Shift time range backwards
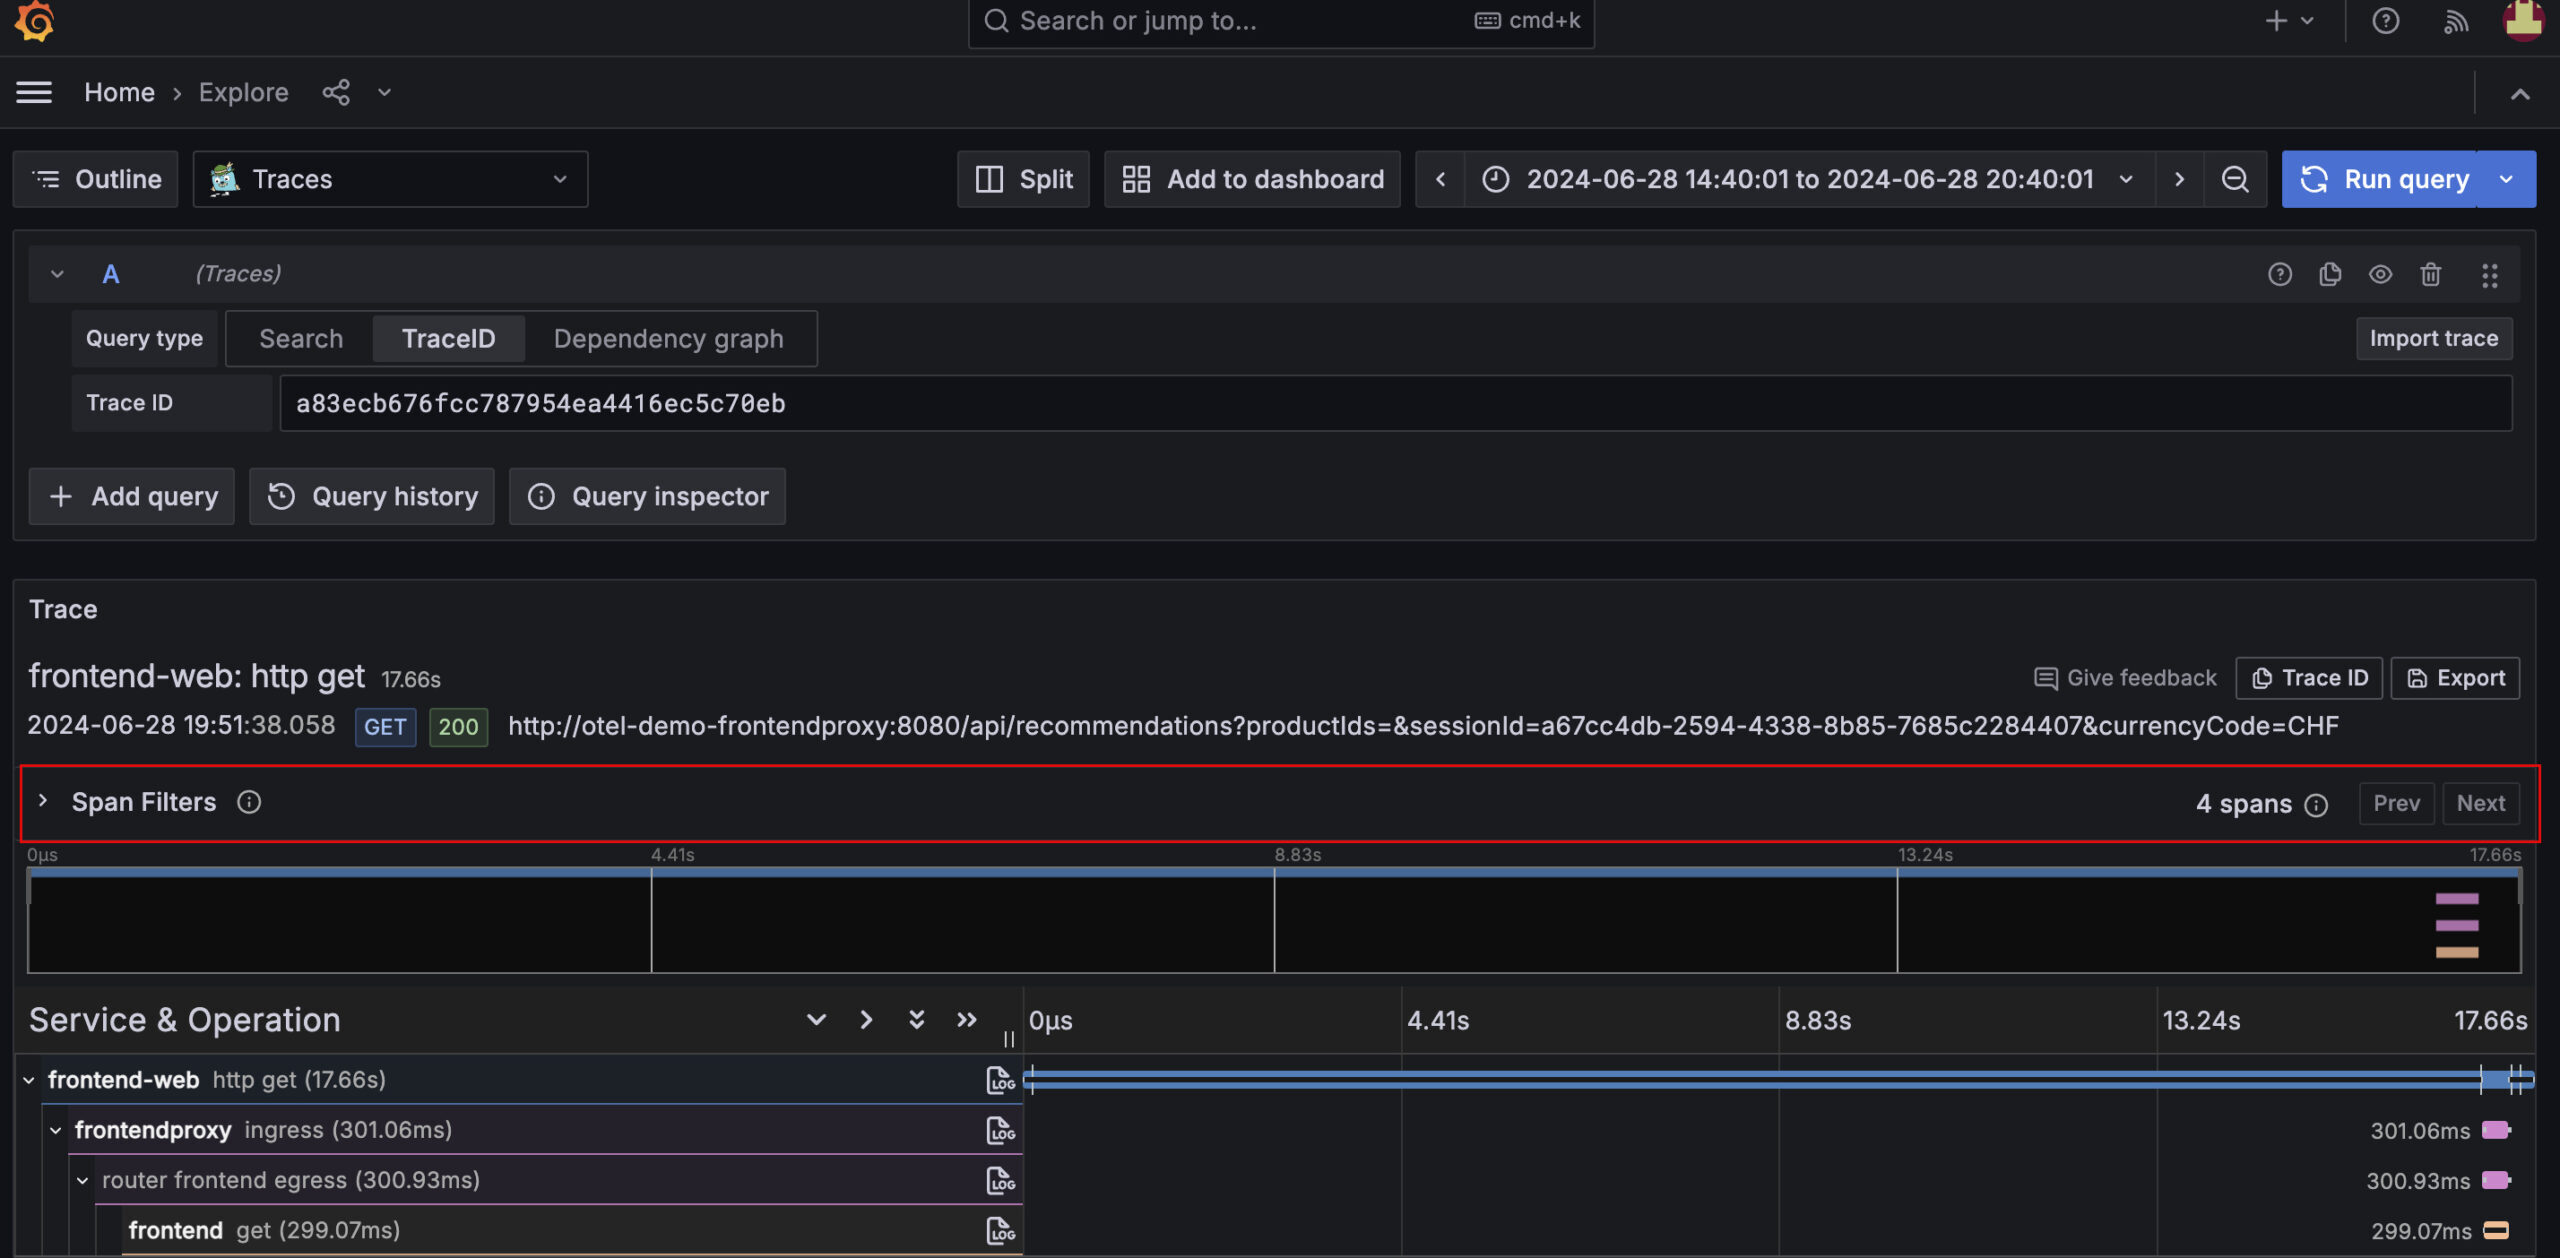This screenshot has width=2560, height=1258. (1440, 179)
